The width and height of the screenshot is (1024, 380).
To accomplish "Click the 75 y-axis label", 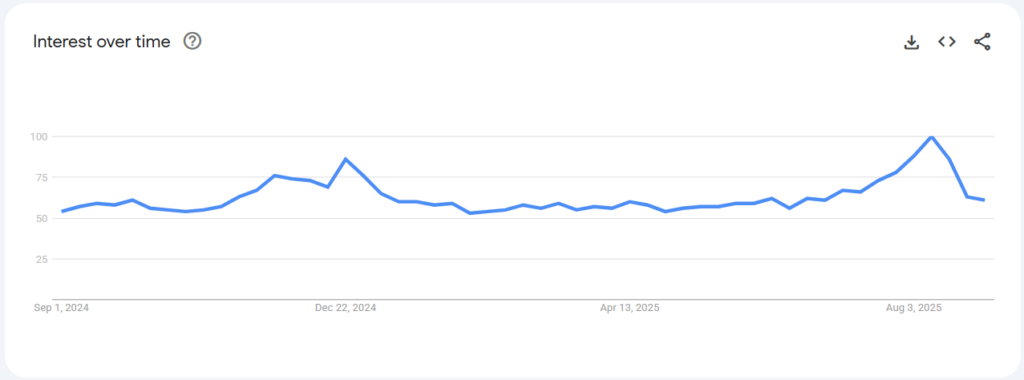I will (x=44, y=178).
